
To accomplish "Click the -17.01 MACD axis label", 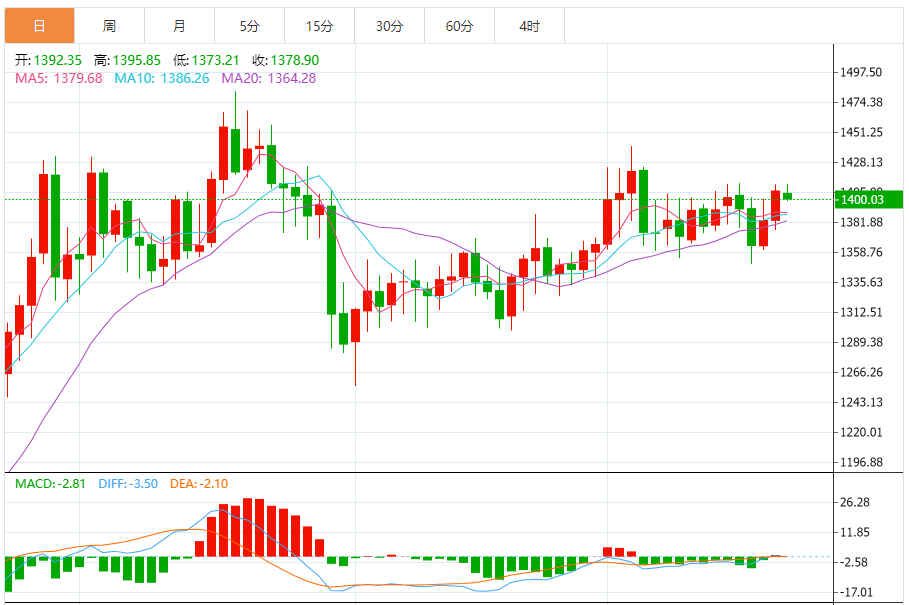I will click(x=855, y=593).
